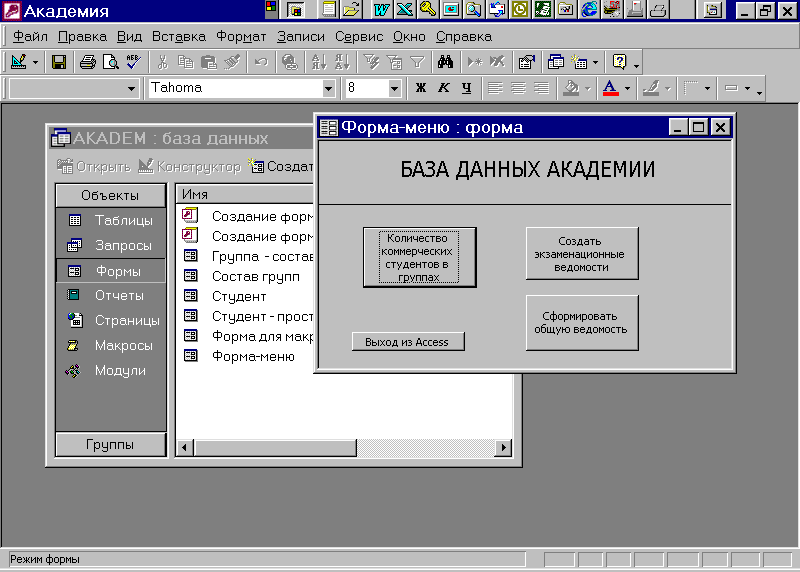Expand the font color dropdown arrow
This screenshot has height=572, width=800.
pos(627,88)
